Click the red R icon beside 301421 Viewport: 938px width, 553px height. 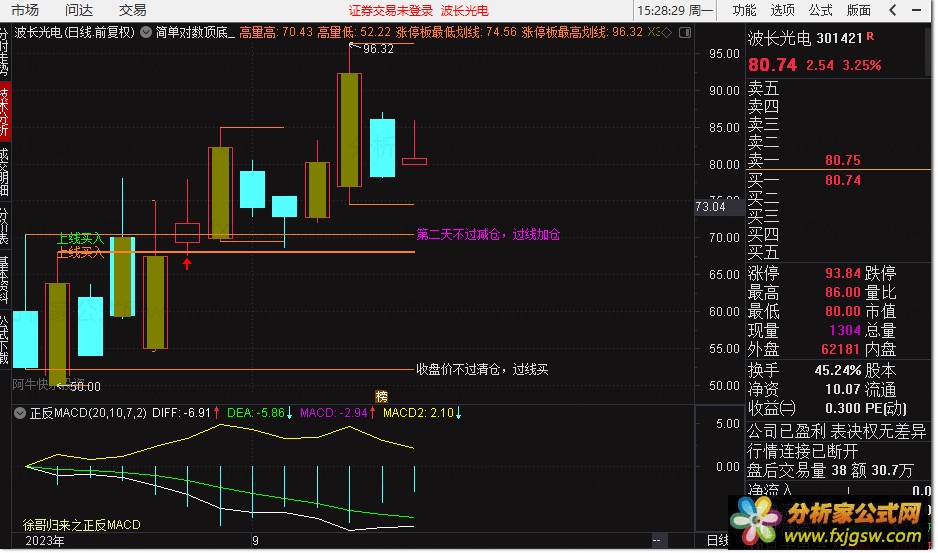click(x=870, y=37)
